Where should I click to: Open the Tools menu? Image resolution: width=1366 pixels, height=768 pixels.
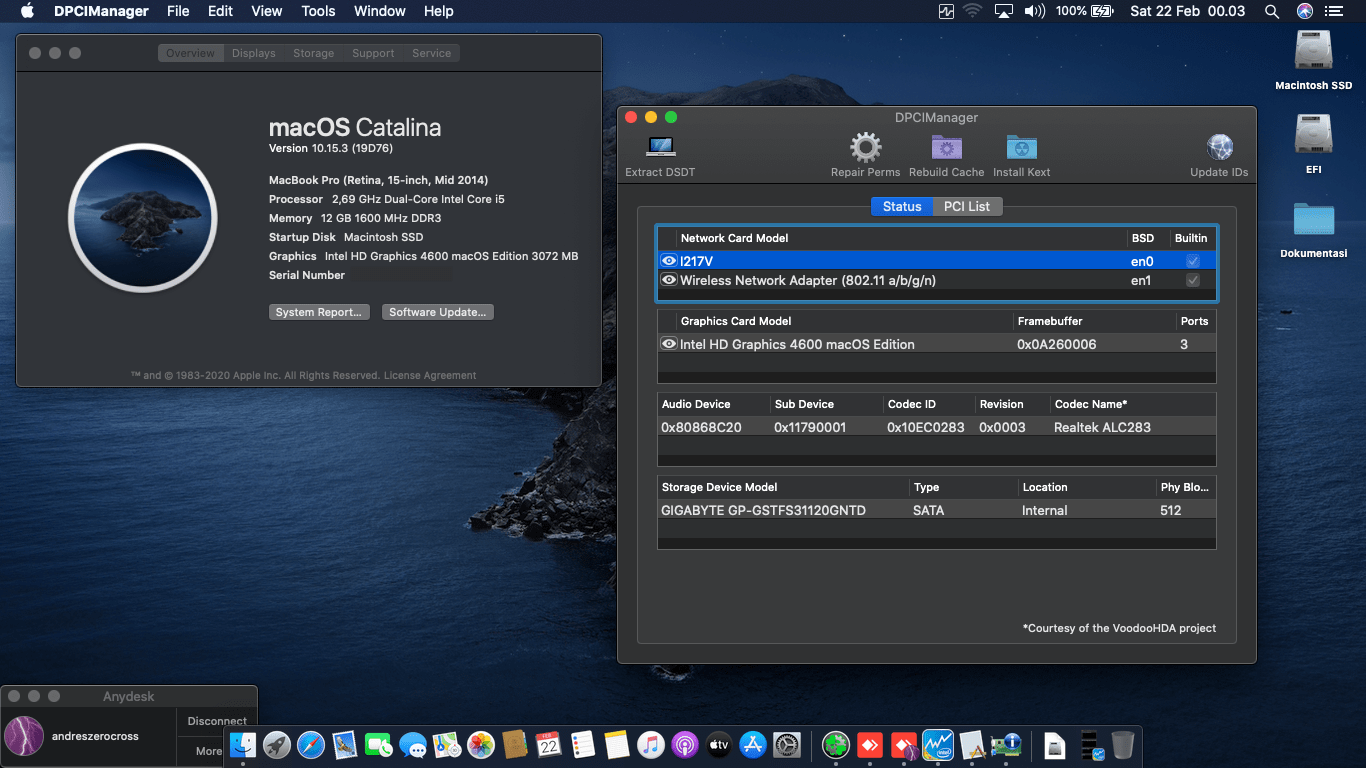[x=318, y=11]
